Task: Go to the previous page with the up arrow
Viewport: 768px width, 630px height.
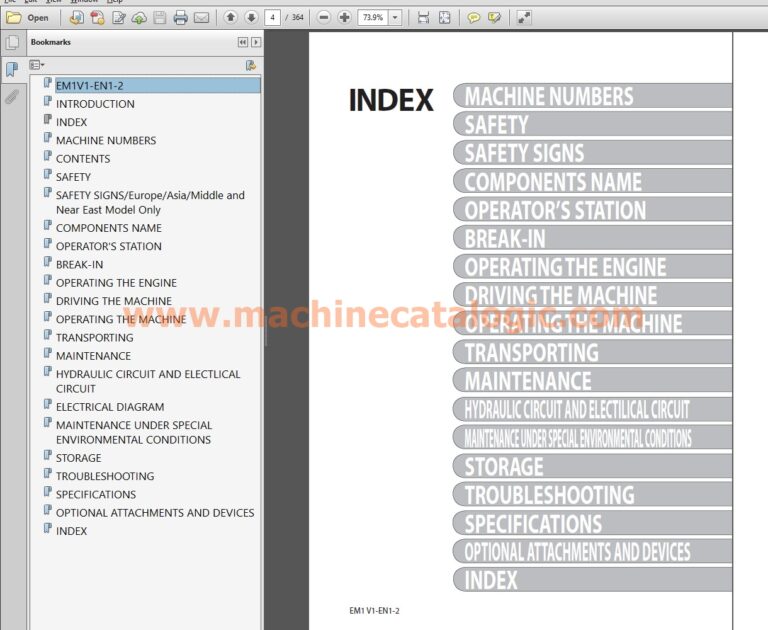Action: pyautogui.click(x=230, y=18)
